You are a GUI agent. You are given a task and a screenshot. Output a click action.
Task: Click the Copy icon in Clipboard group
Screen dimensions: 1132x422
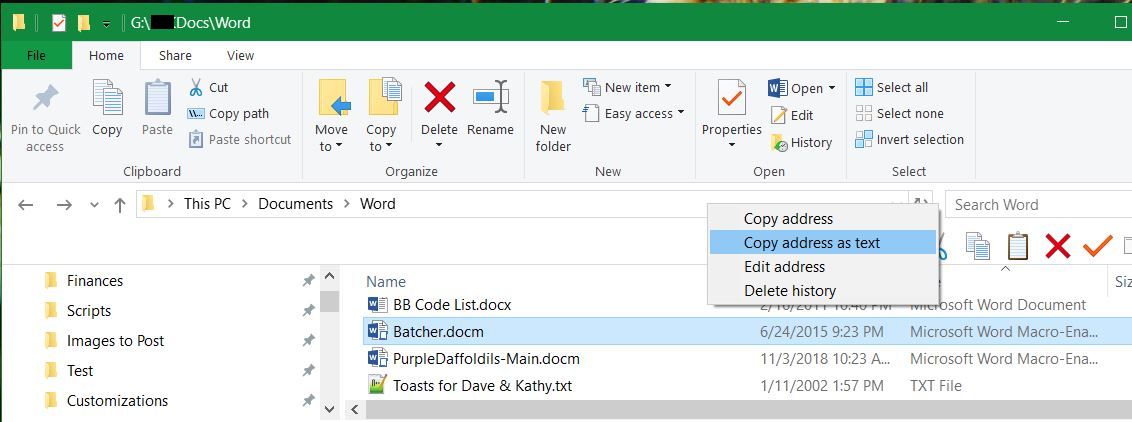pos(107,100)
